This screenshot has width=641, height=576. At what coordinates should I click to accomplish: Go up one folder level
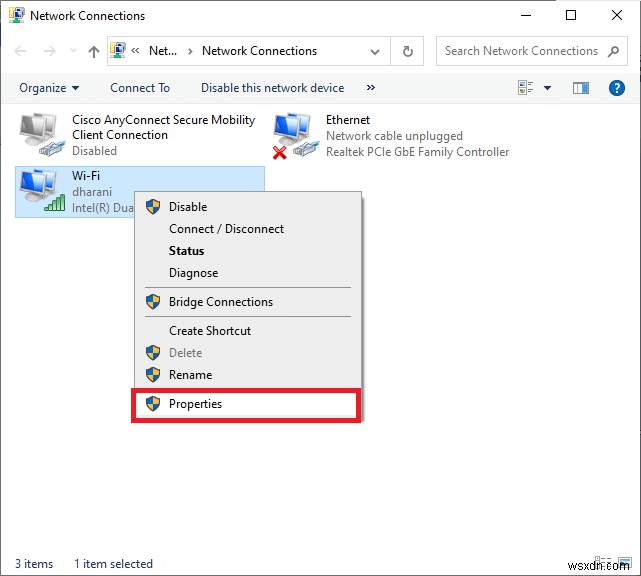pos(94,52)
